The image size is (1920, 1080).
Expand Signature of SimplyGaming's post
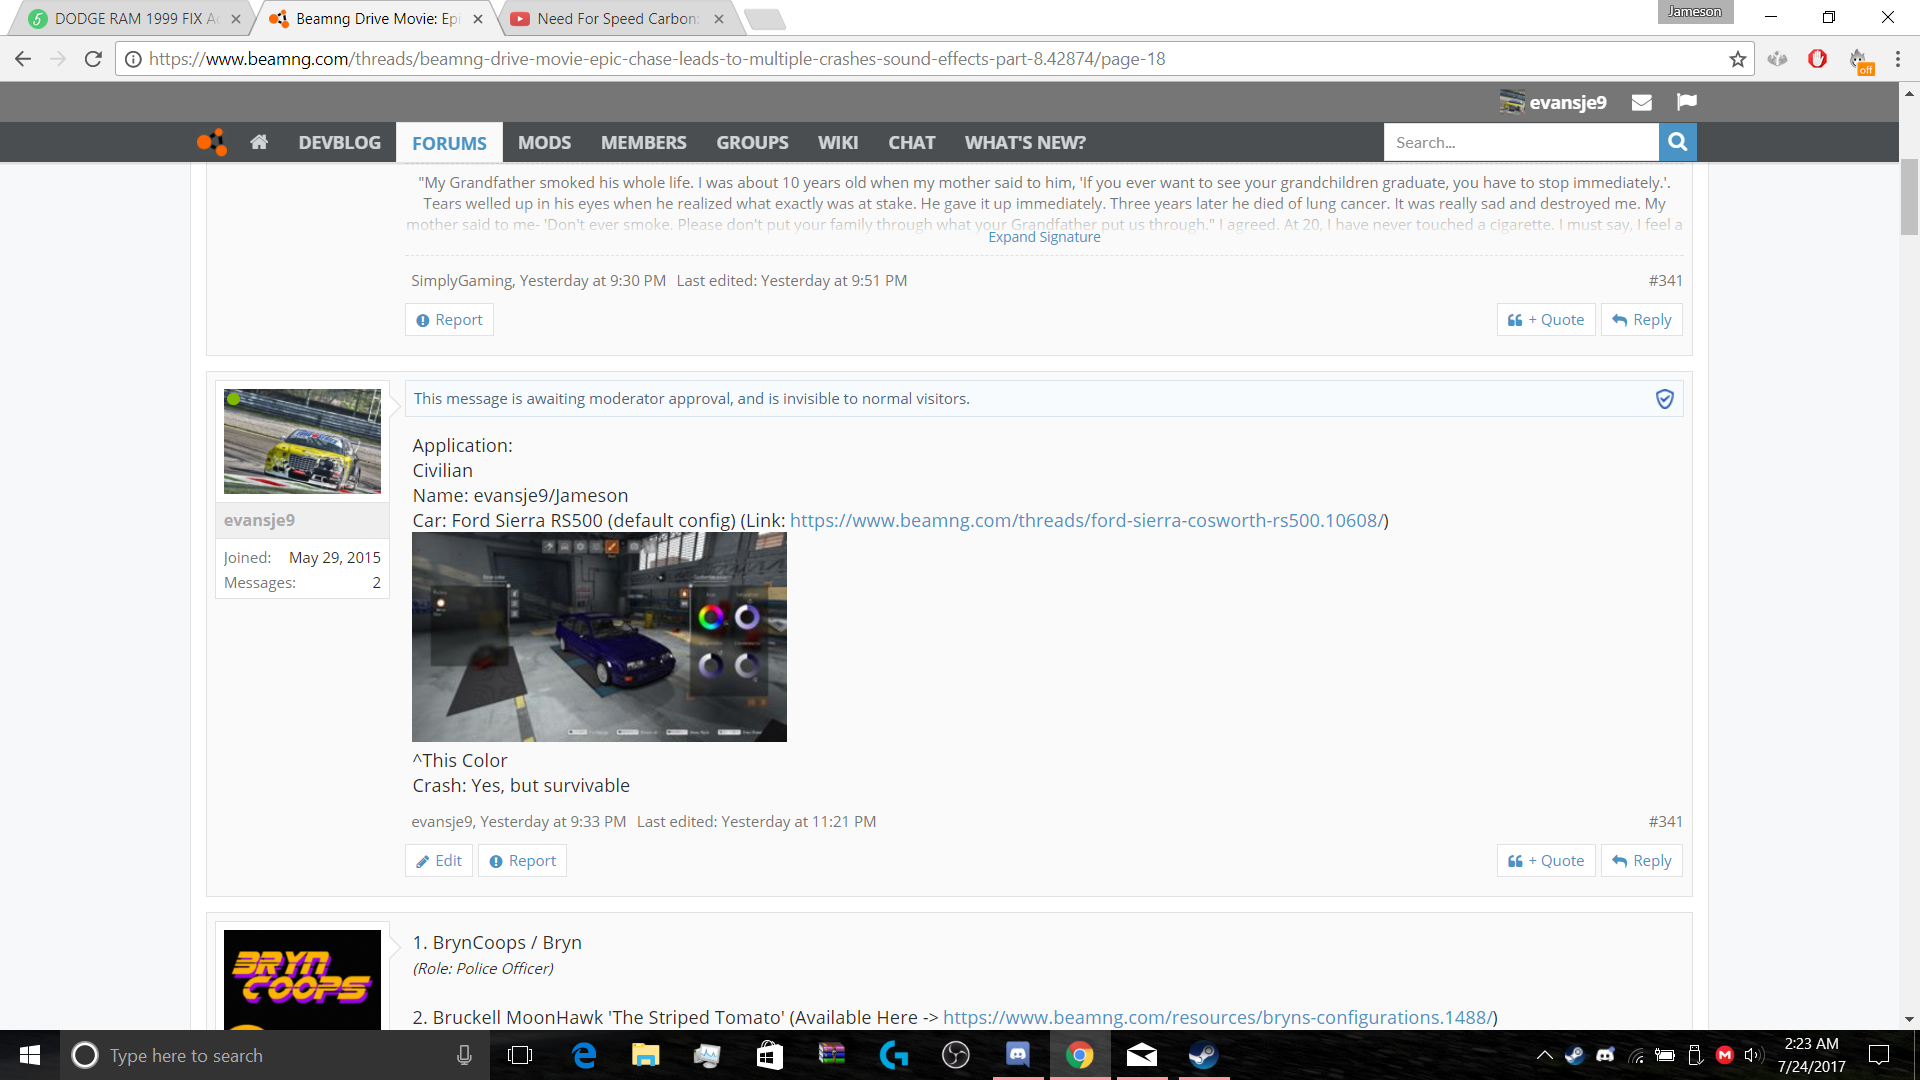pos(1044,237)
